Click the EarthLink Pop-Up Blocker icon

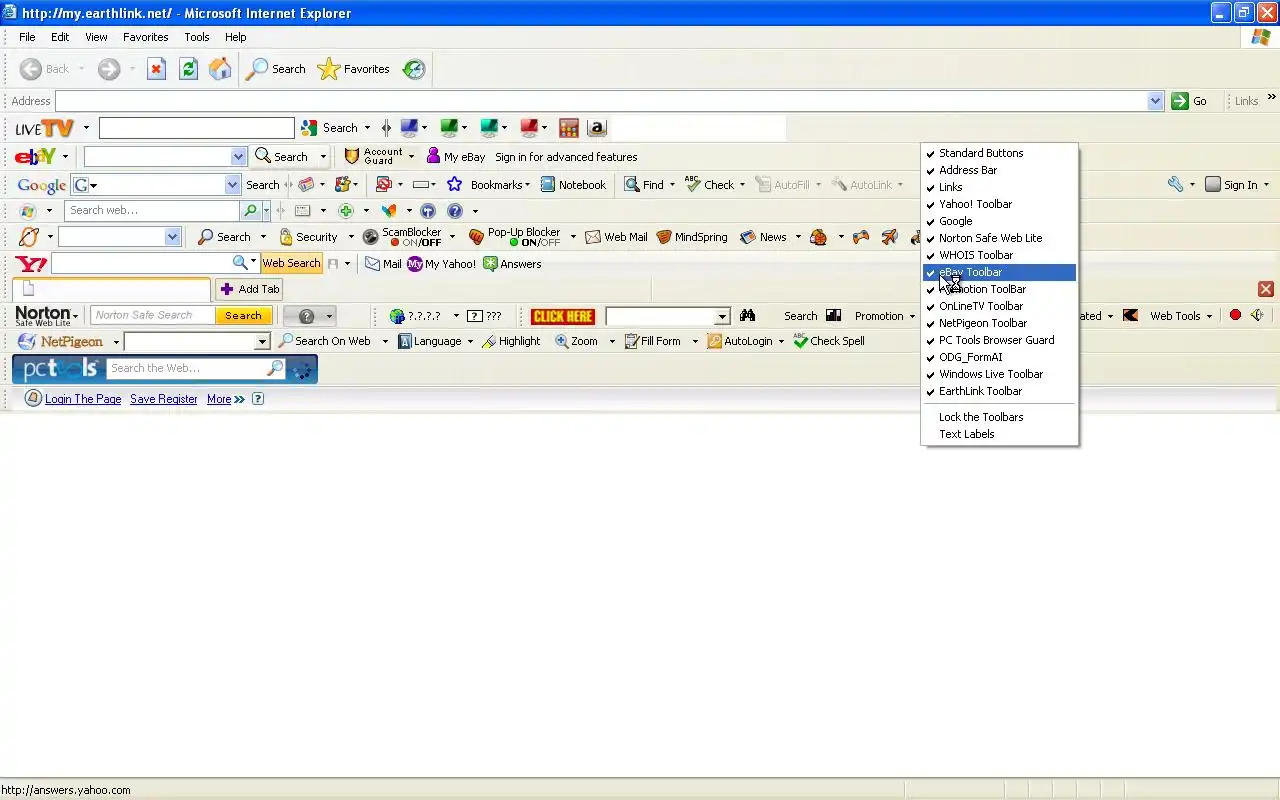click(476, 237)
